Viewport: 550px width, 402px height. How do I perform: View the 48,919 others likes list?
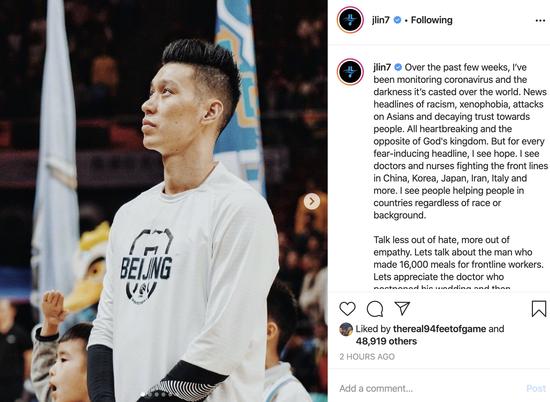[387, 341]
